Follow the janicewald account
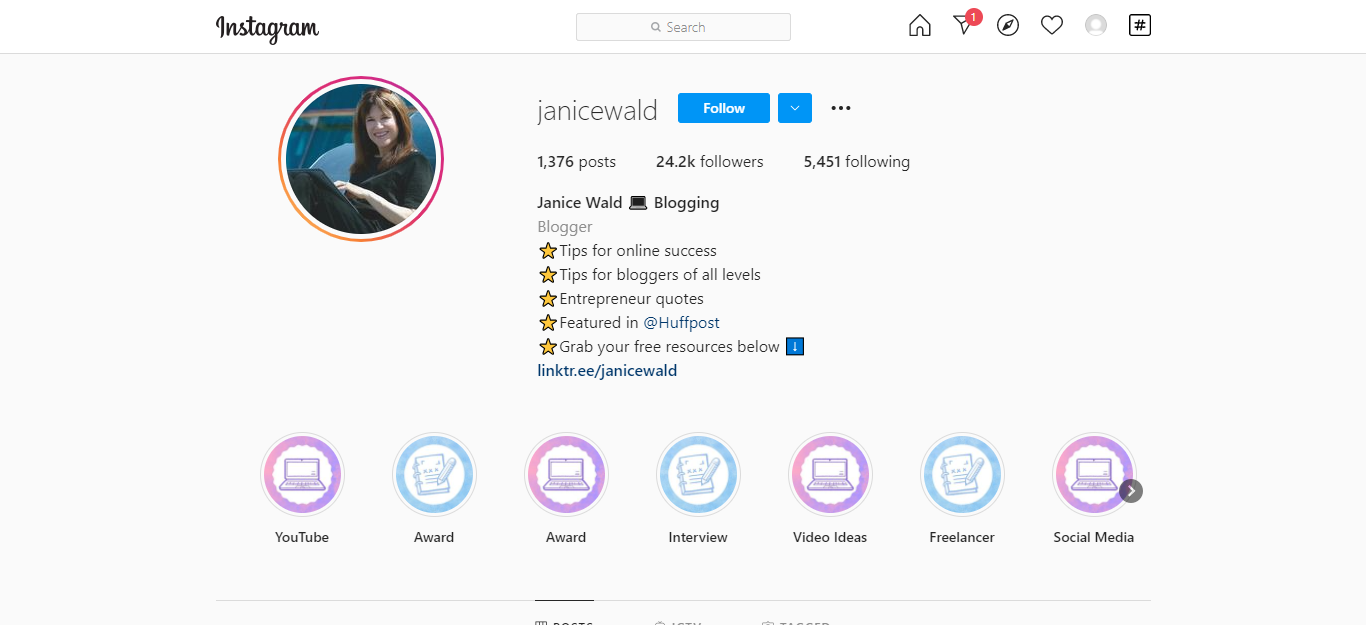The height and width of the screenshot is (625, 1366). point(723,108)
